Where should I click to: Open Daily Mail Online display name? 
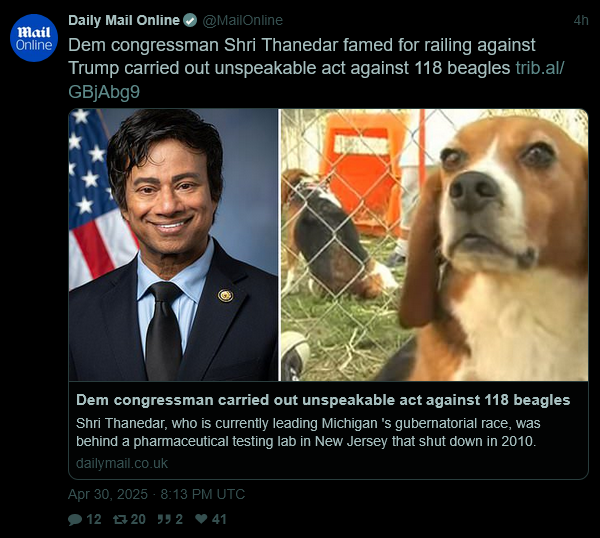[x=124, y=20]
